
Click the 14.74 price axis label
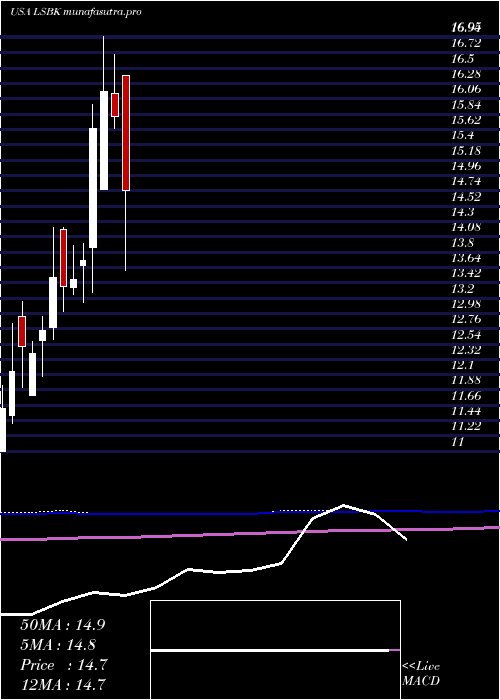click(x=466, y=181)
